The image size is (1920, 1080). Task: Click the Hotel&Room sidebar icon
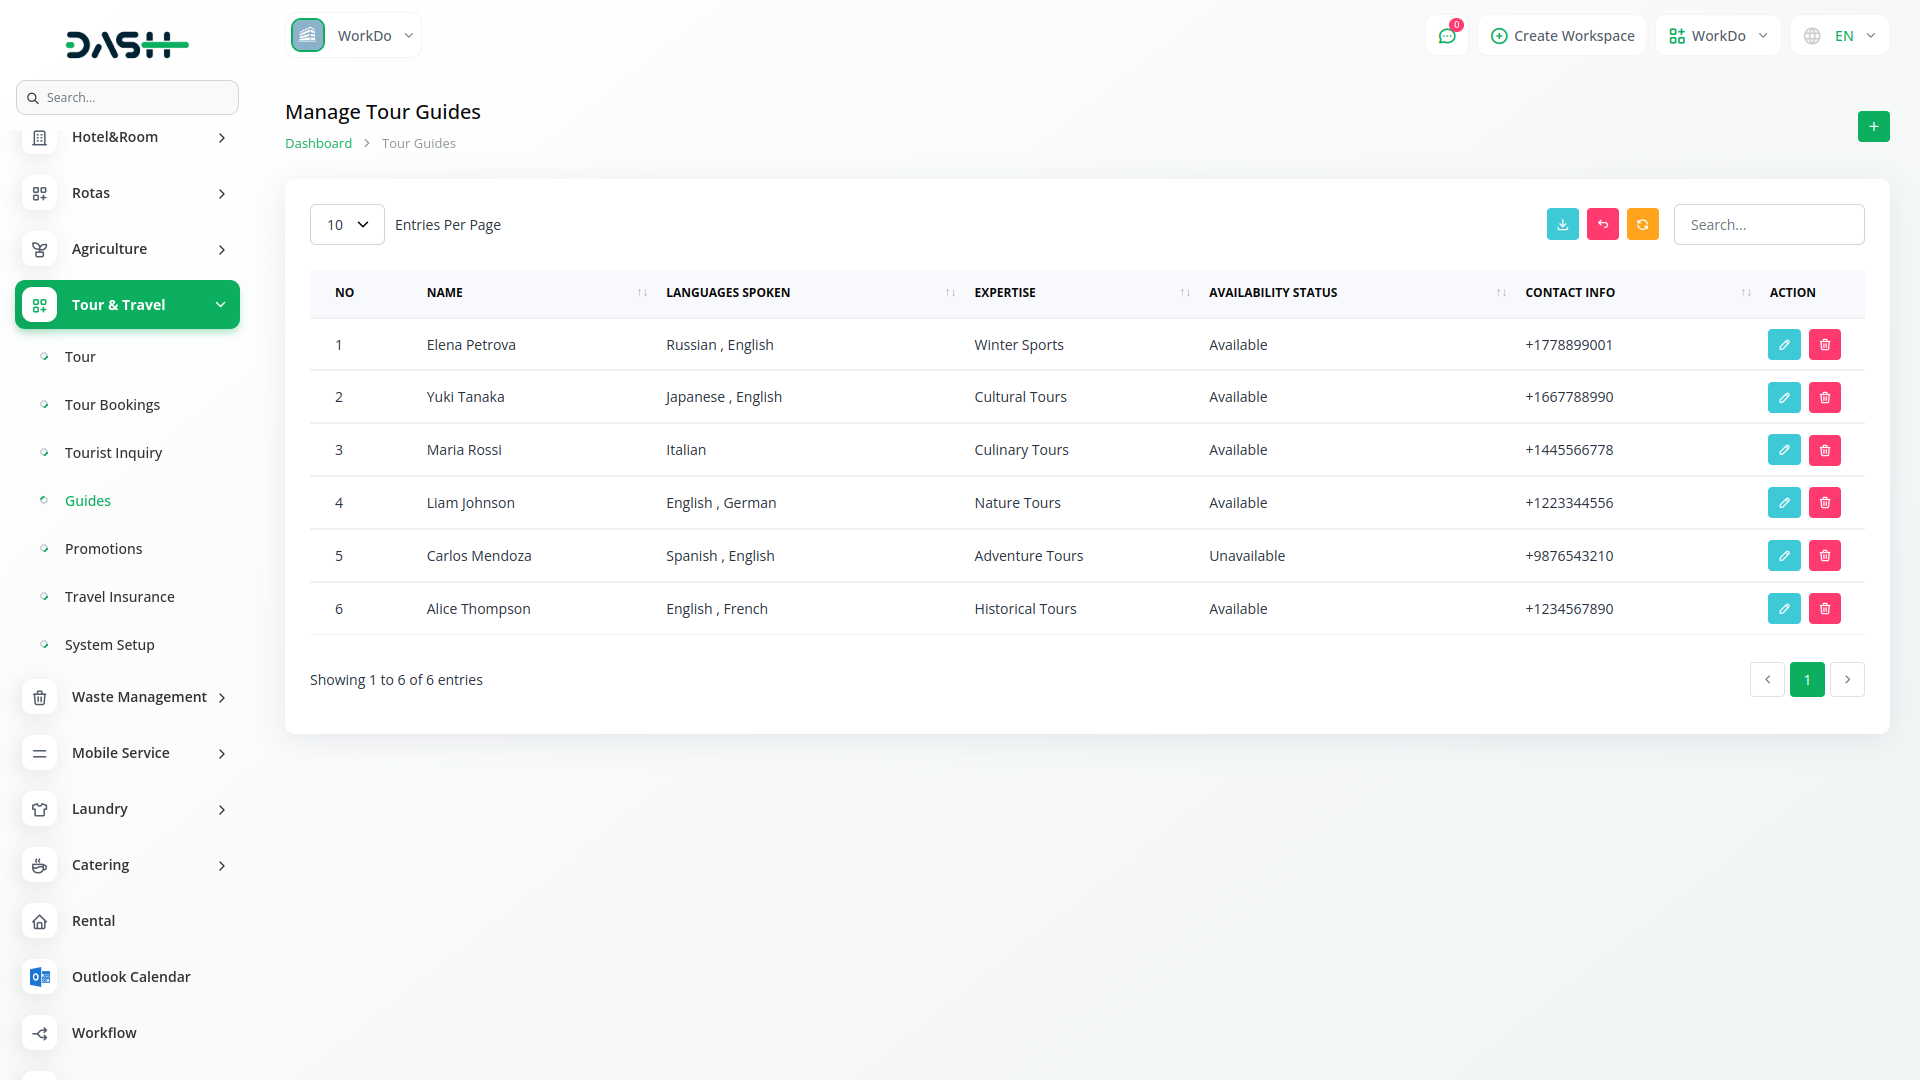pyautogui.click(x=40, y=138)
